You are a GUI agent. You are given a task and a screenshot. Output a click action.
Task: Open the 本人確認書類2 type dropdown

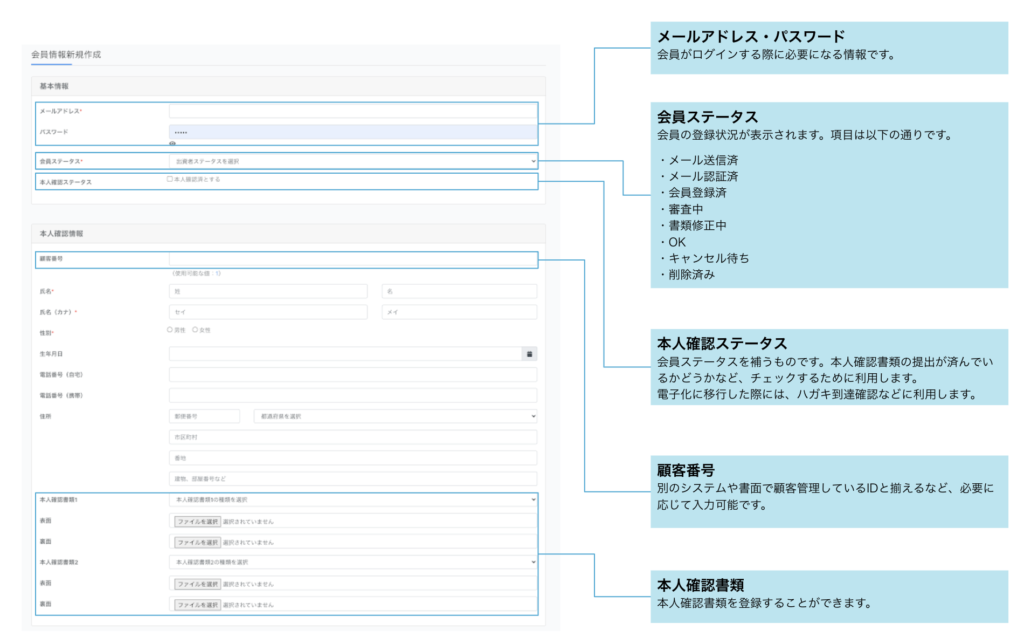pyautogui.click(x=353, y=562)
